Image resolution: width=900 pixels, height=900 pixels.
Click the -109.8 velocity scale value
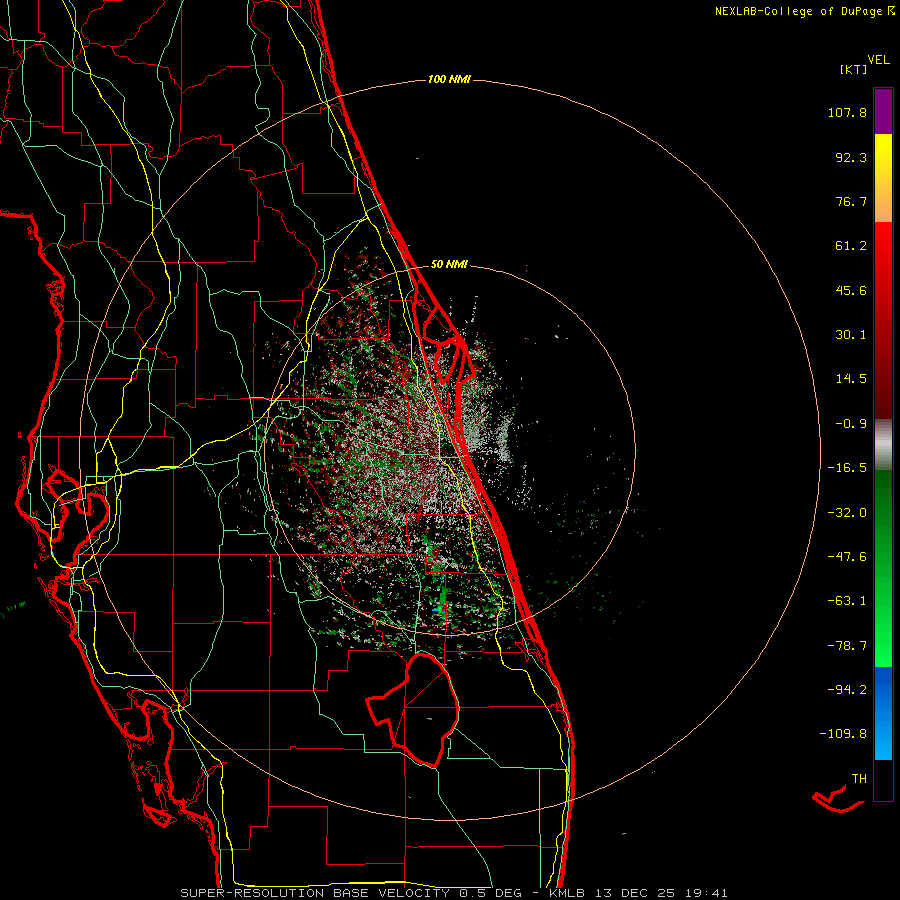click(x=843, y=734)
